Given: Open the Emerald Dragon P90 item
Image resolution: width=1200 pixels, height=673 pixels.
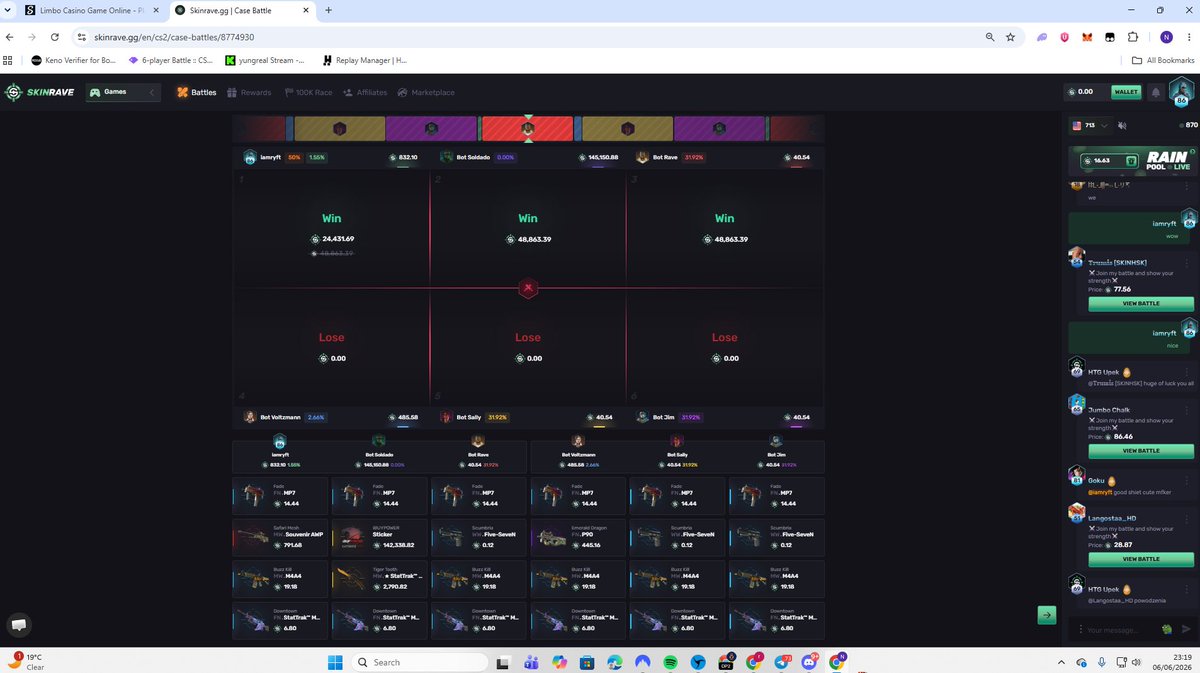Looking at the screenshot, I should click(577, 537).
